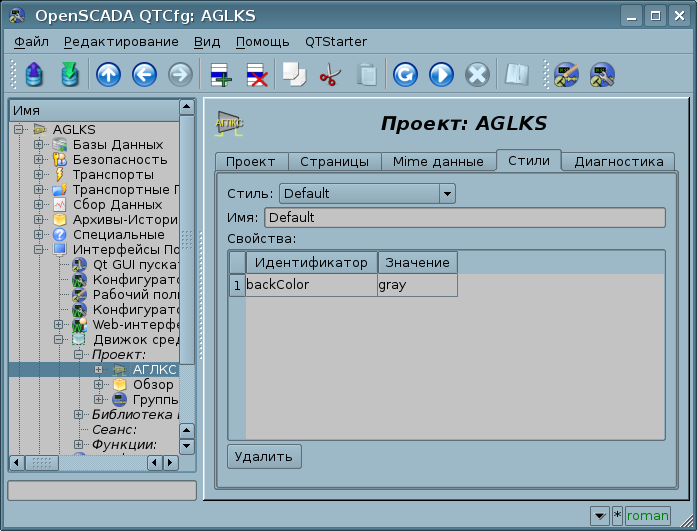Viewport: 697px width, 531px height.
Task: Expand the Безопасность tree node
Action: pos(39,160)
